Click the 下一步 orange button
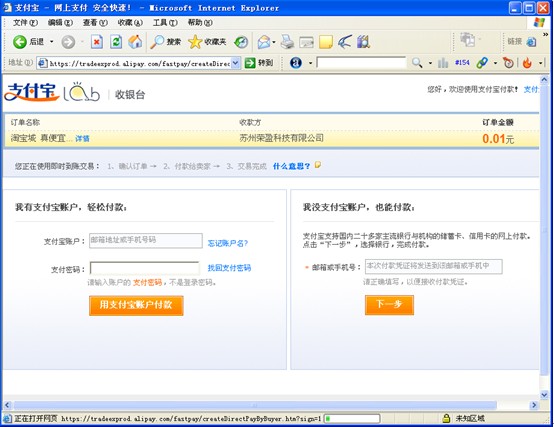Viewport: 554px width, 427px height. tap(389, 305)
